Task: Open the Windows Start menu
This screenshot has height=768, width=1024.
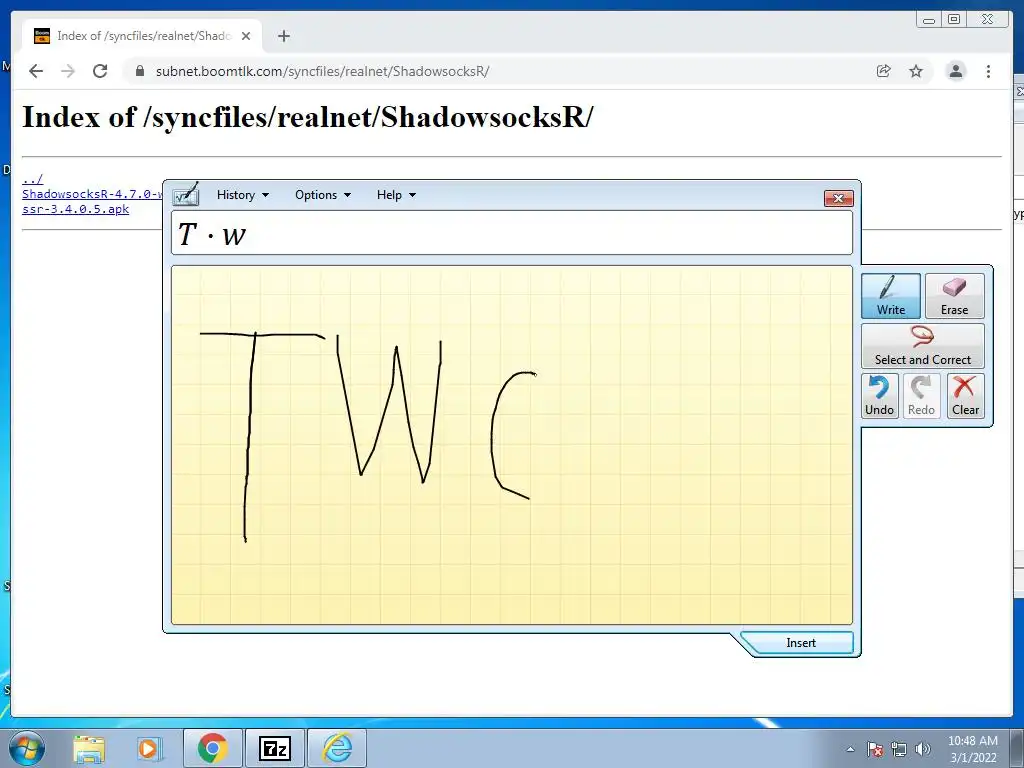Action: pyautogui.click(x=27, y=748)
